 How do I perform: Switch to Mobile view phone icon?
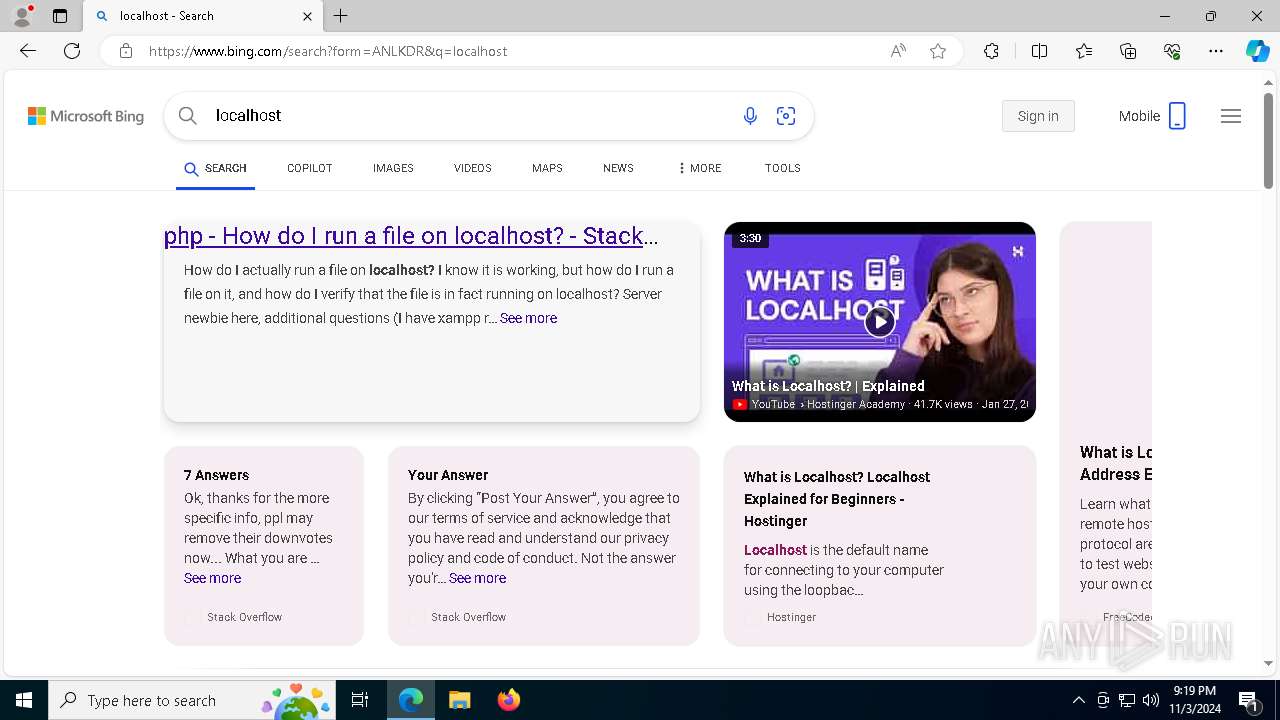pyautogui.click(x=1177, y=116)
